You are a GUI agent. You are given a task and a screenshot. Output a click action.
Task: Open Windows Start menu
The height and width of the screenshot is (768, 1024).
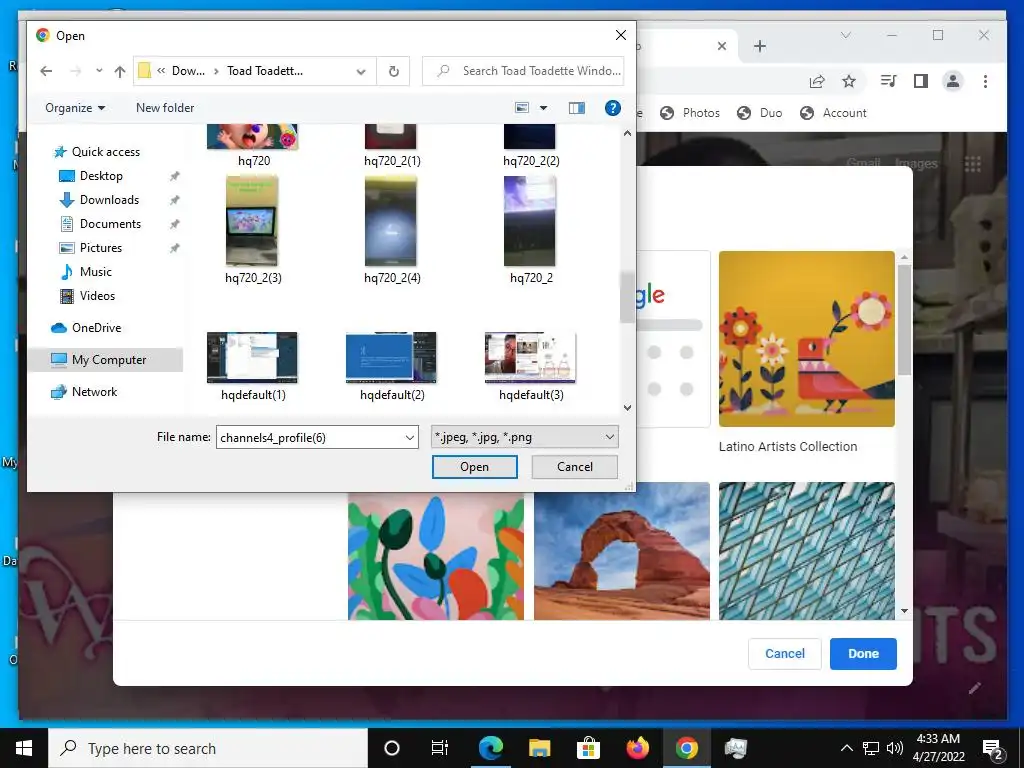click(24, 748)
